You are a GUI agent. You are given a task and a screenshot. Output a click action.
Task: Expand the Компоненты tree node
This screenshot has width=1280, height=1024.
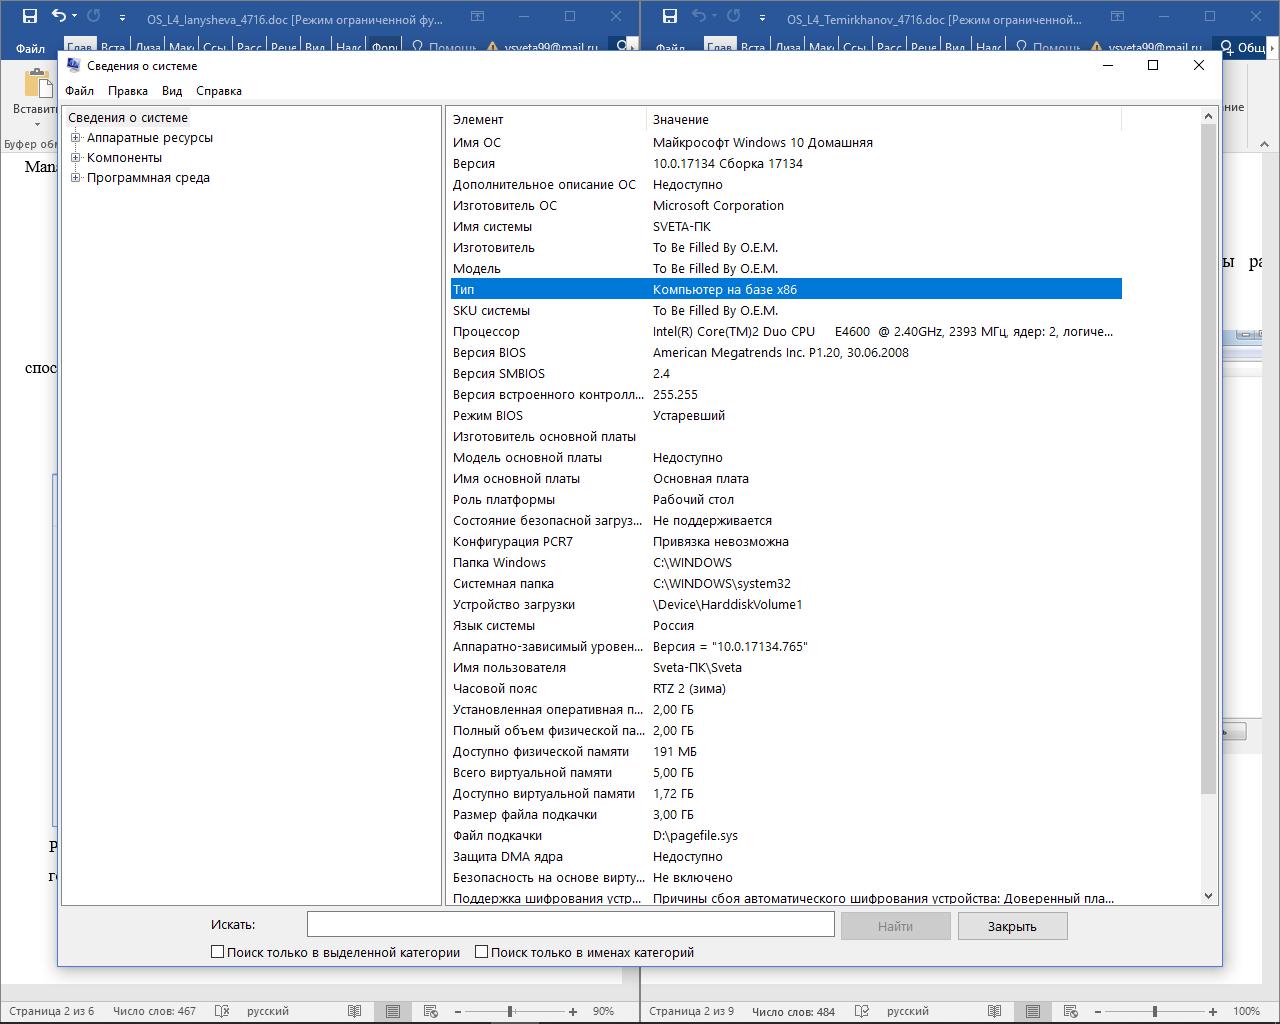coord(76,158)
